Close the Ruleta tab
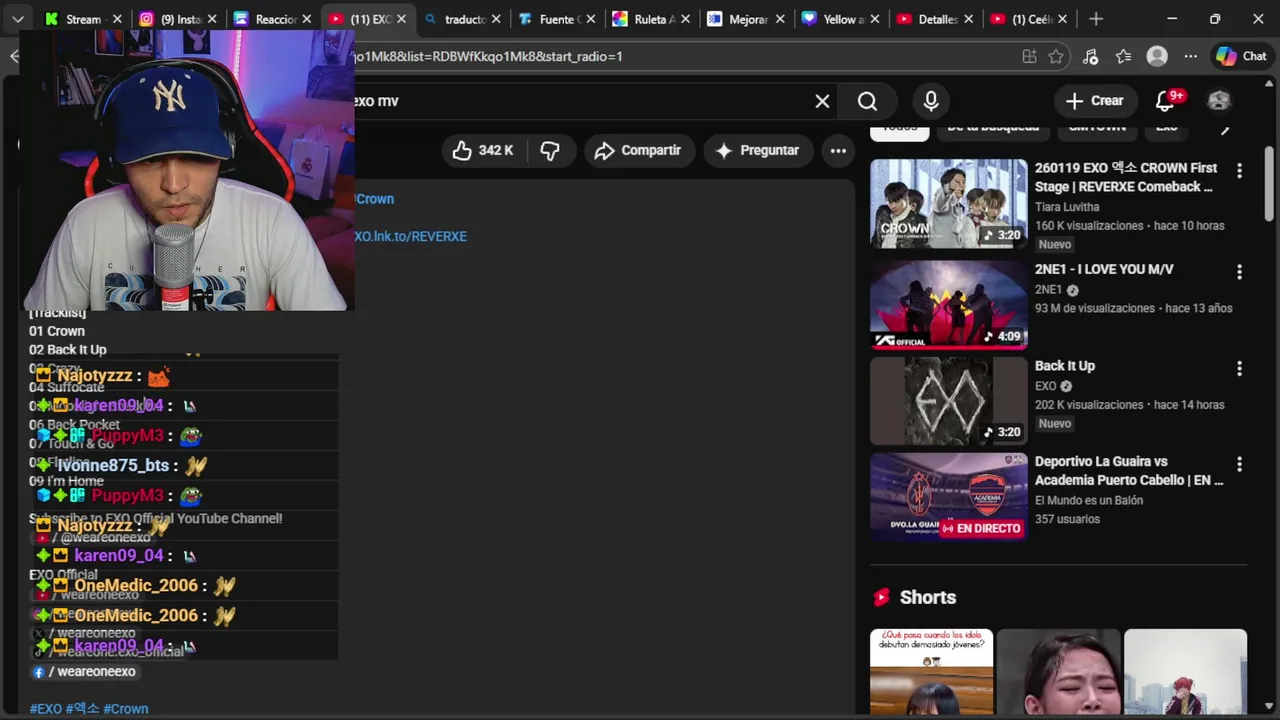The width and height of the screenshot is (1280, 720). point(686,19)
